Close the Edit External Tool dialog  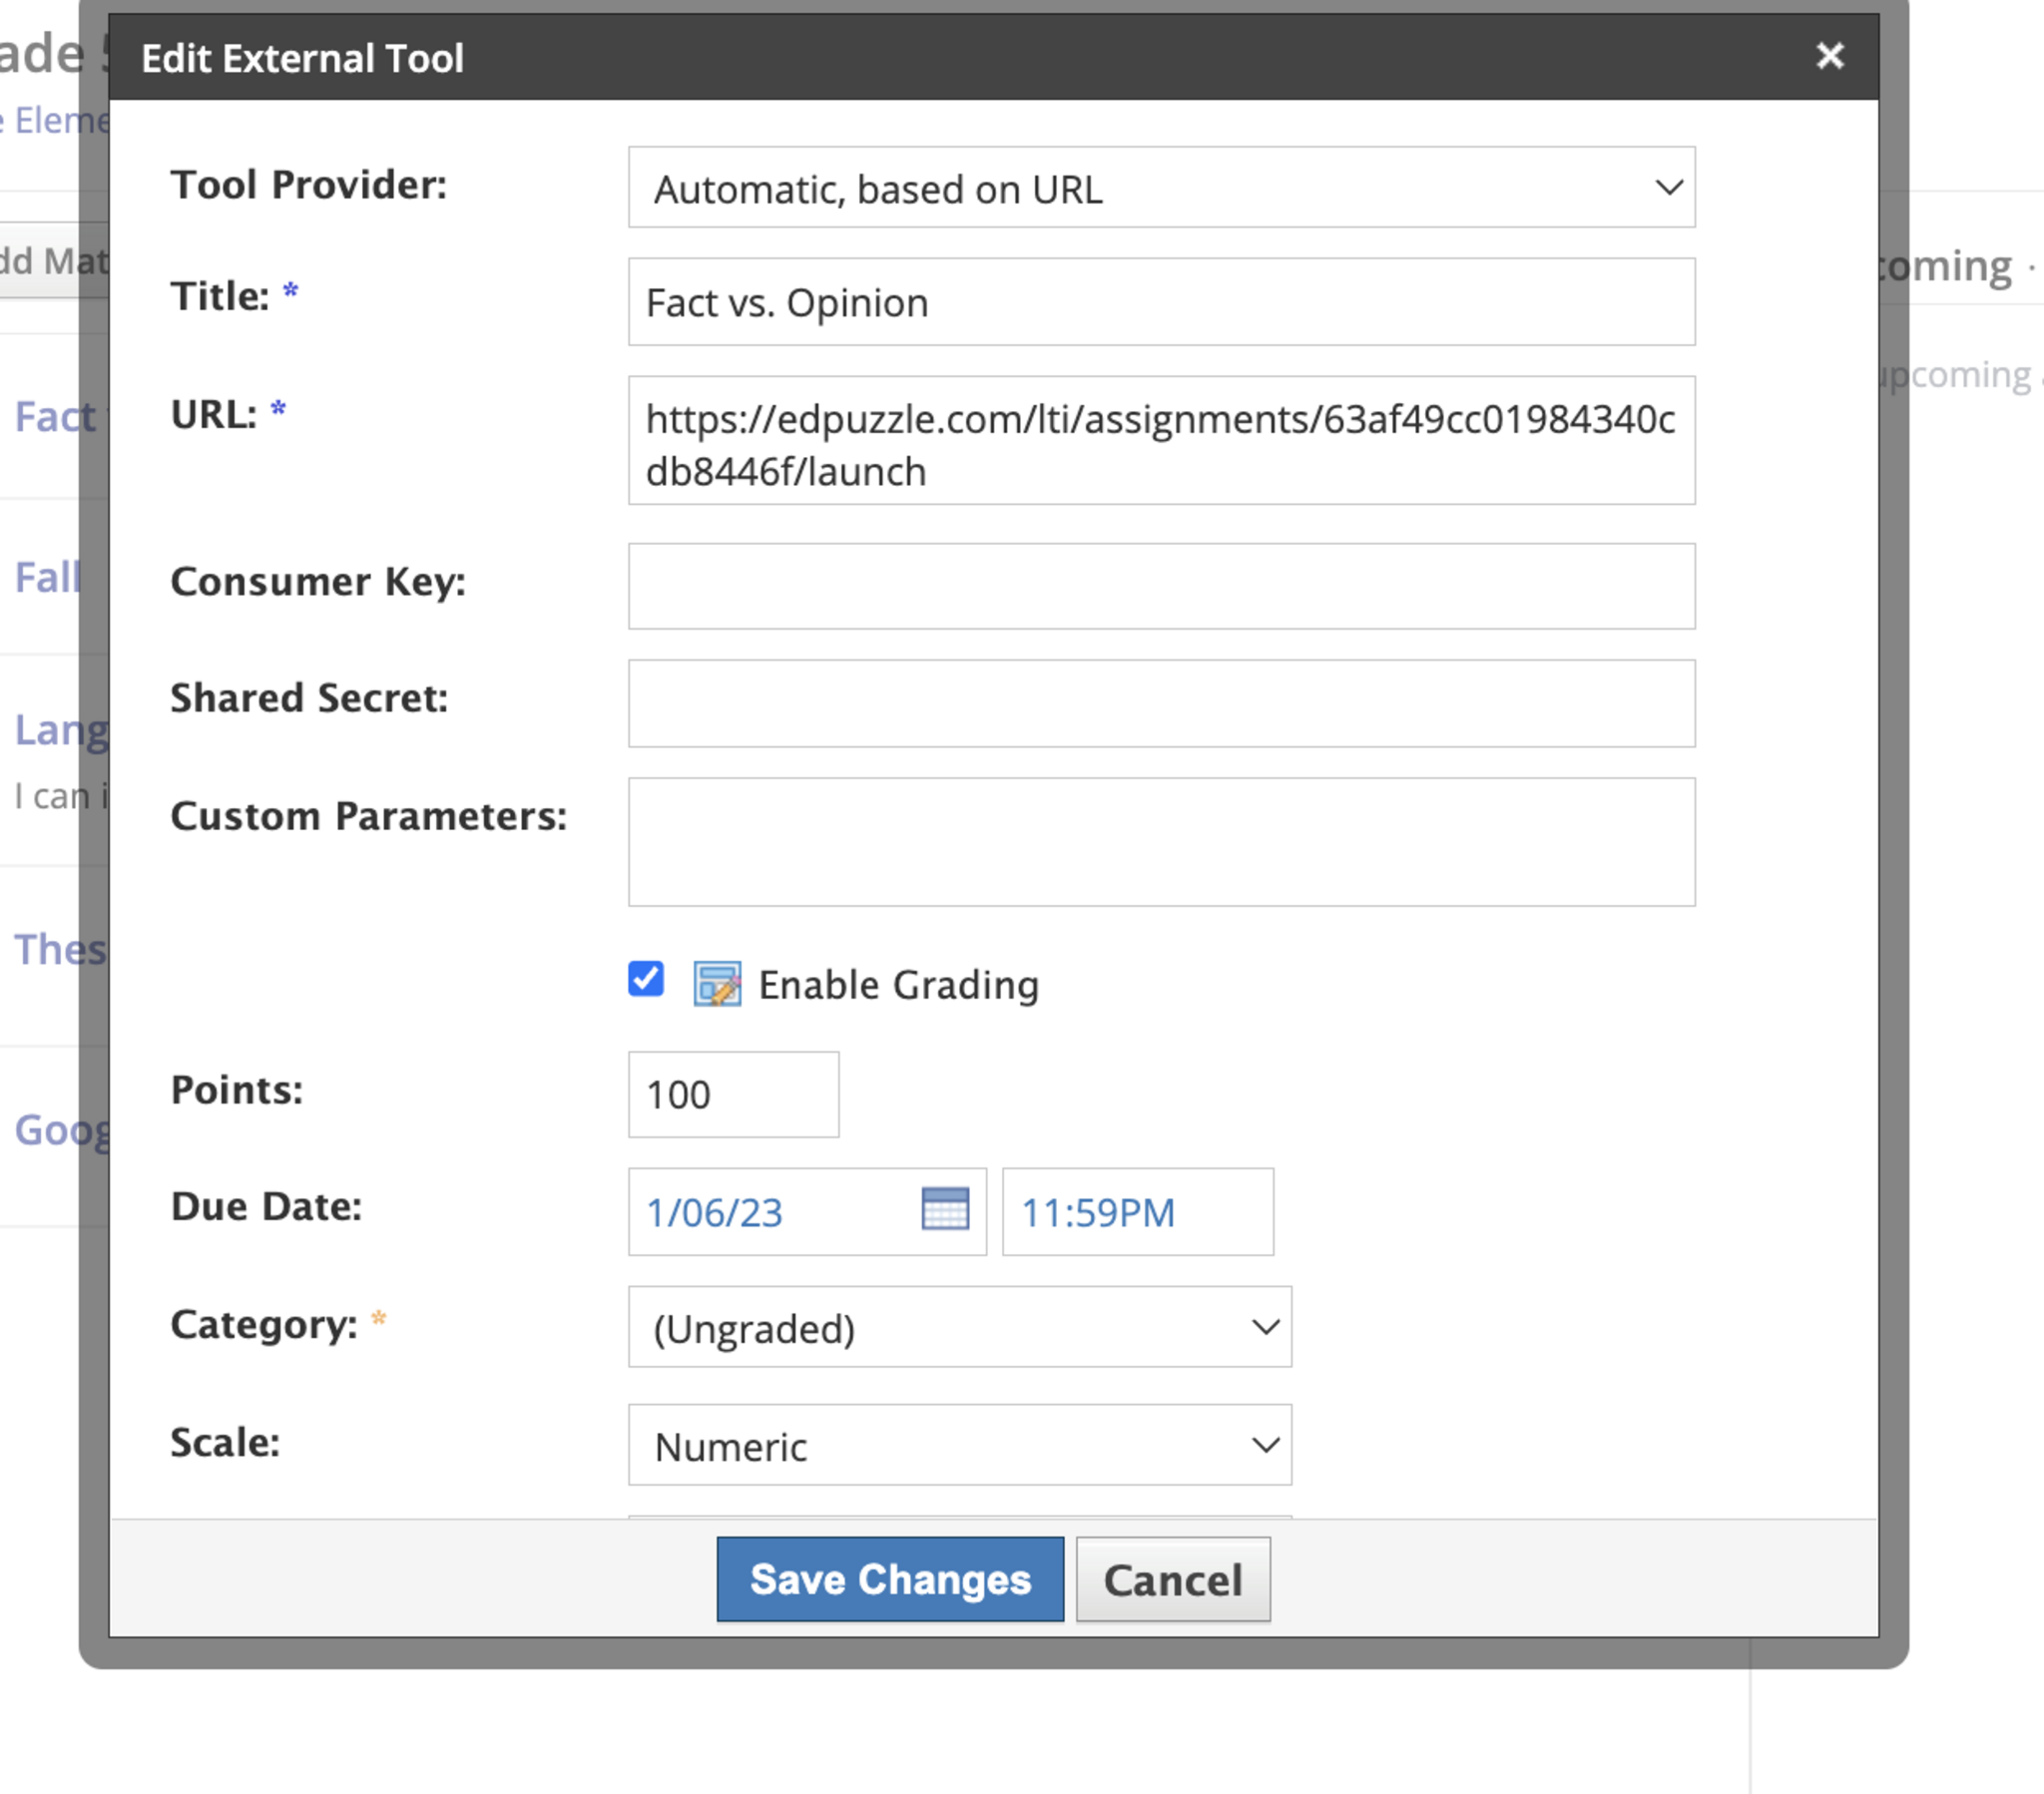coord(1829,56)
